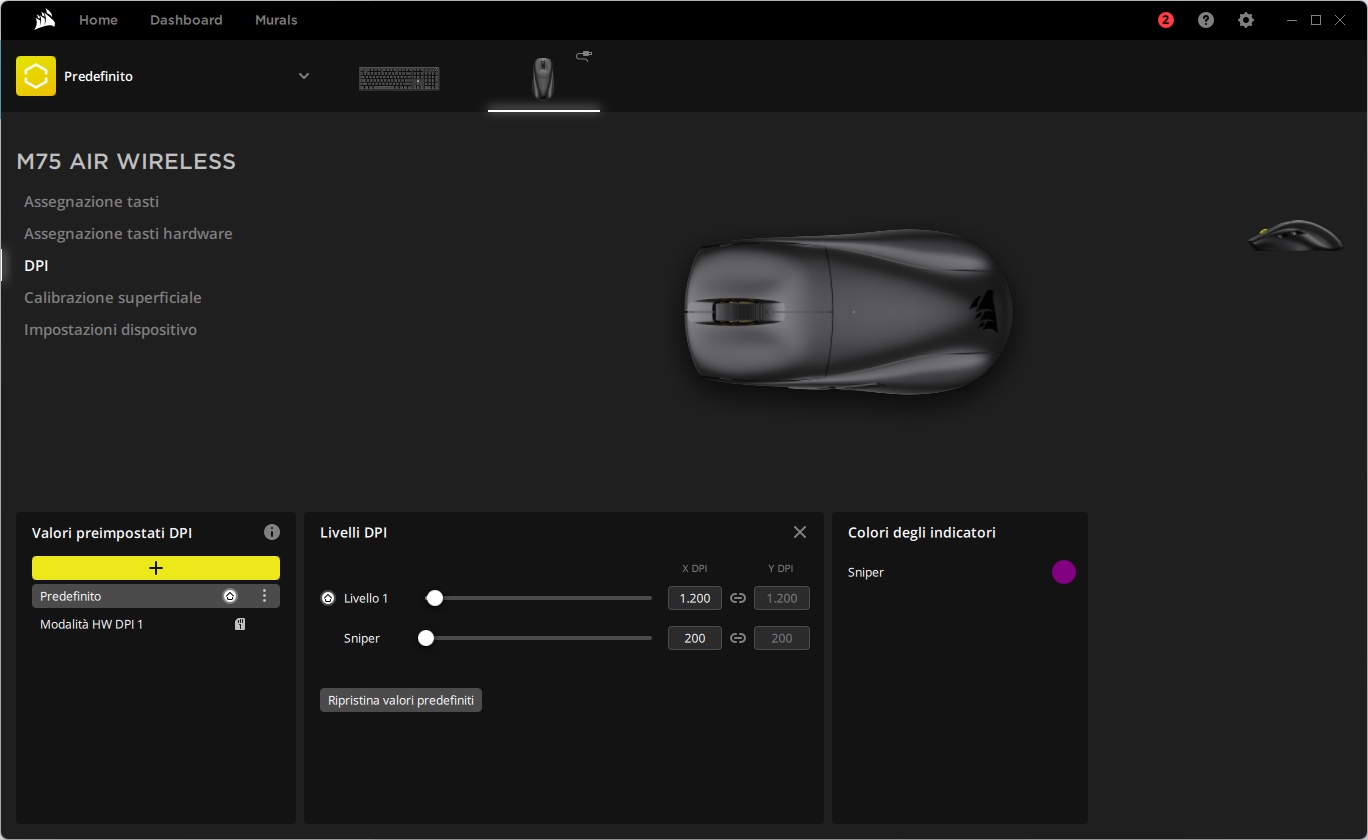Open the Dashboard tab
Viewport: 1368px width, 840px height.
point(186,20)
